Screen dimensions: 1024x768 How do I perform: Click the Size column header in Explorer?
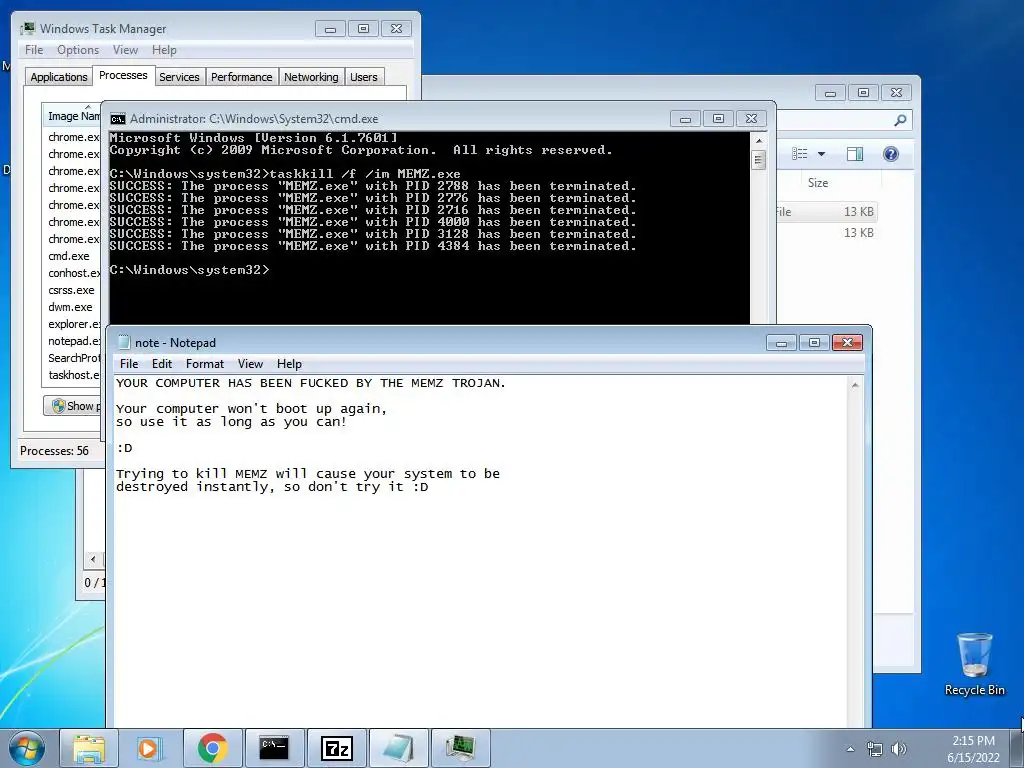[x=818, y=183]
